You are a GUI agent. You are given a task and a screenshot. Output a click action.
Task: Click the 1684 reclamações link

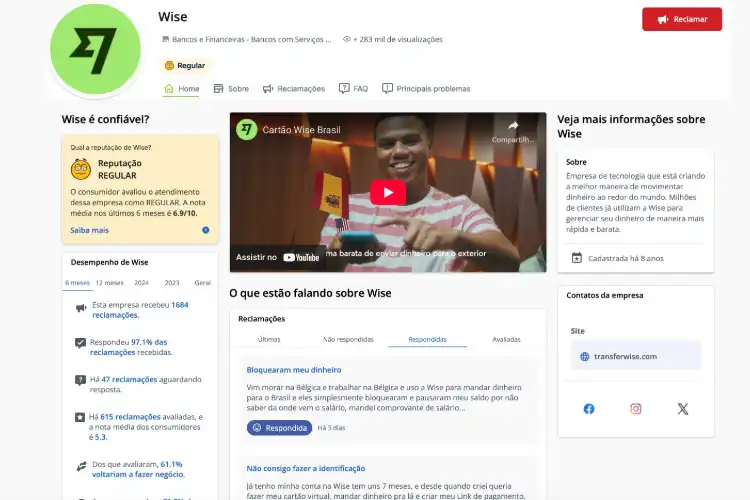click(x=140, y=310)
